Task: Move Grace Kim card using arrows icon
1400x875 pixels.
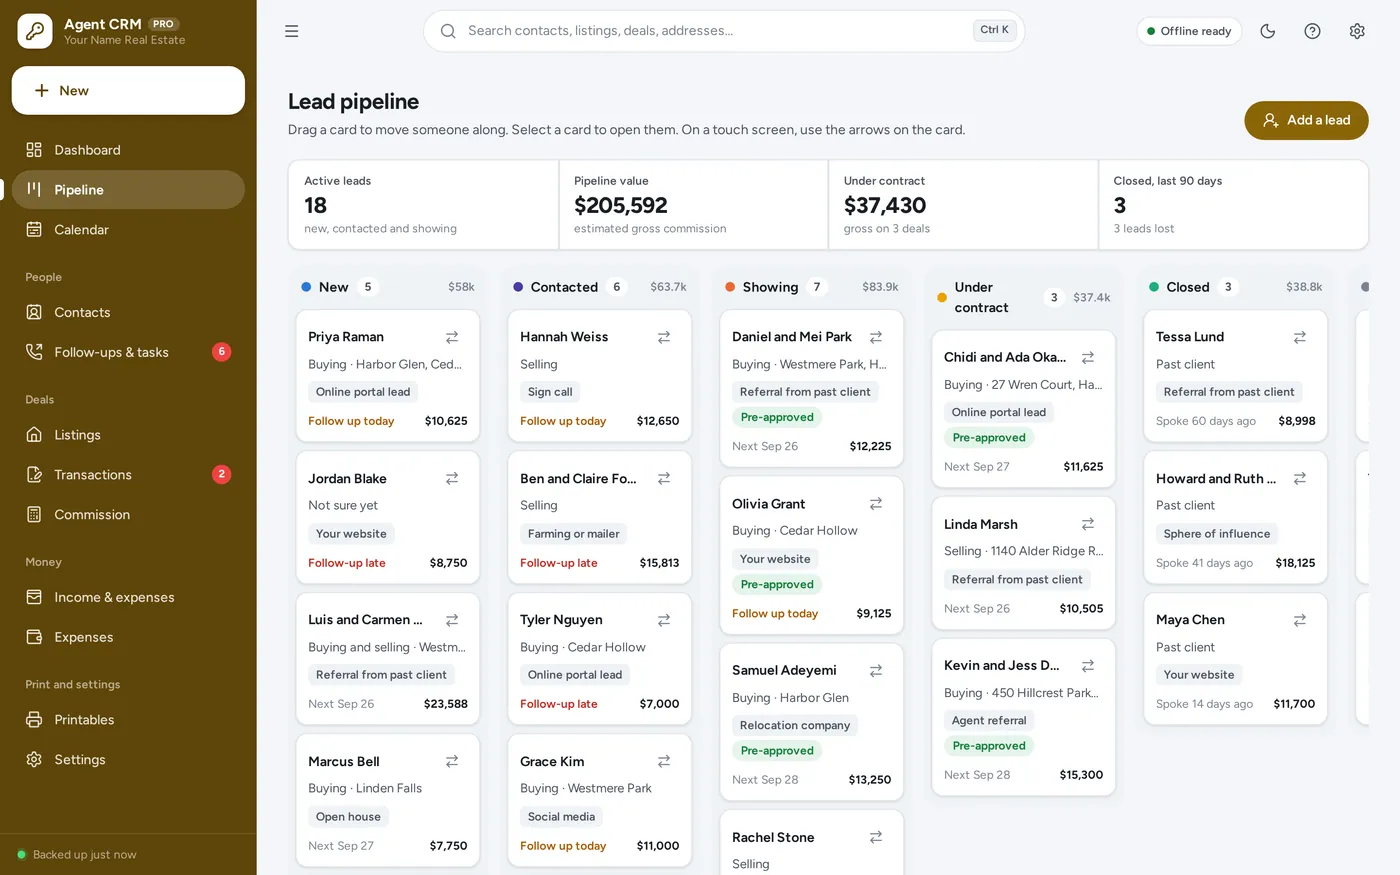Action: click(x=664, y=762)
